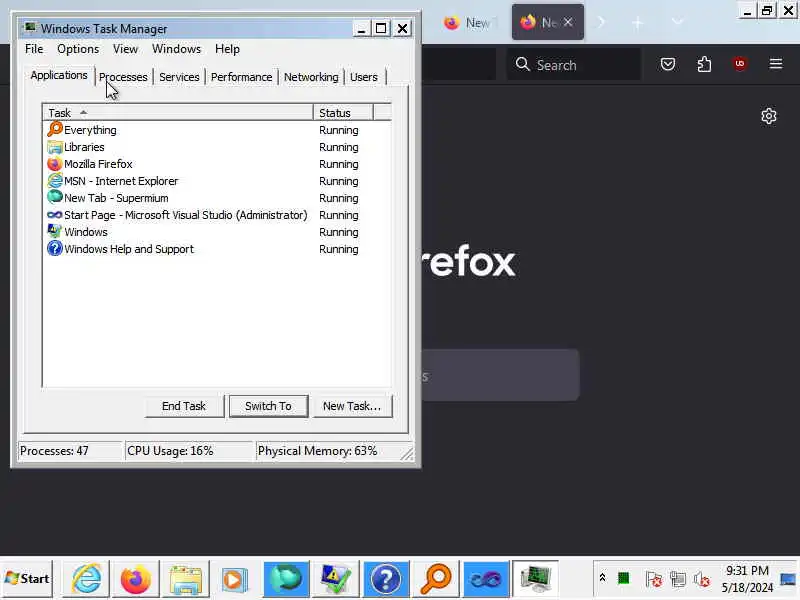Select the Windows task icon
The height and width of the screenshot is (600, 800).
click(55, 231)
